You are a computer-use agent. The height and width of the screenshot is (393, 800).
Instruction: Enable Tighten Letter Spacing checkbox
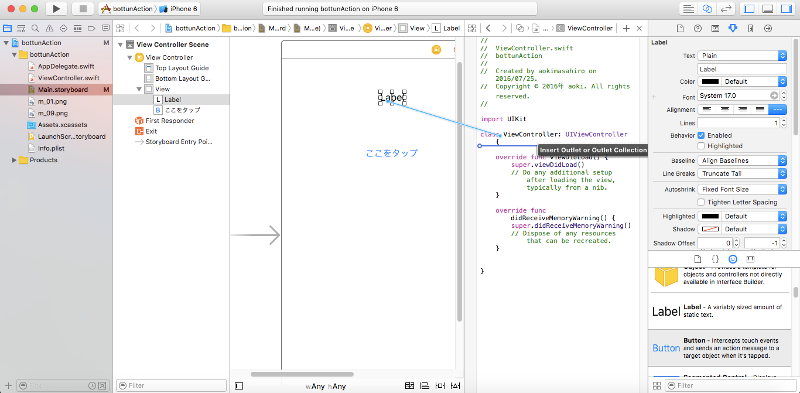tap(701, 202)
